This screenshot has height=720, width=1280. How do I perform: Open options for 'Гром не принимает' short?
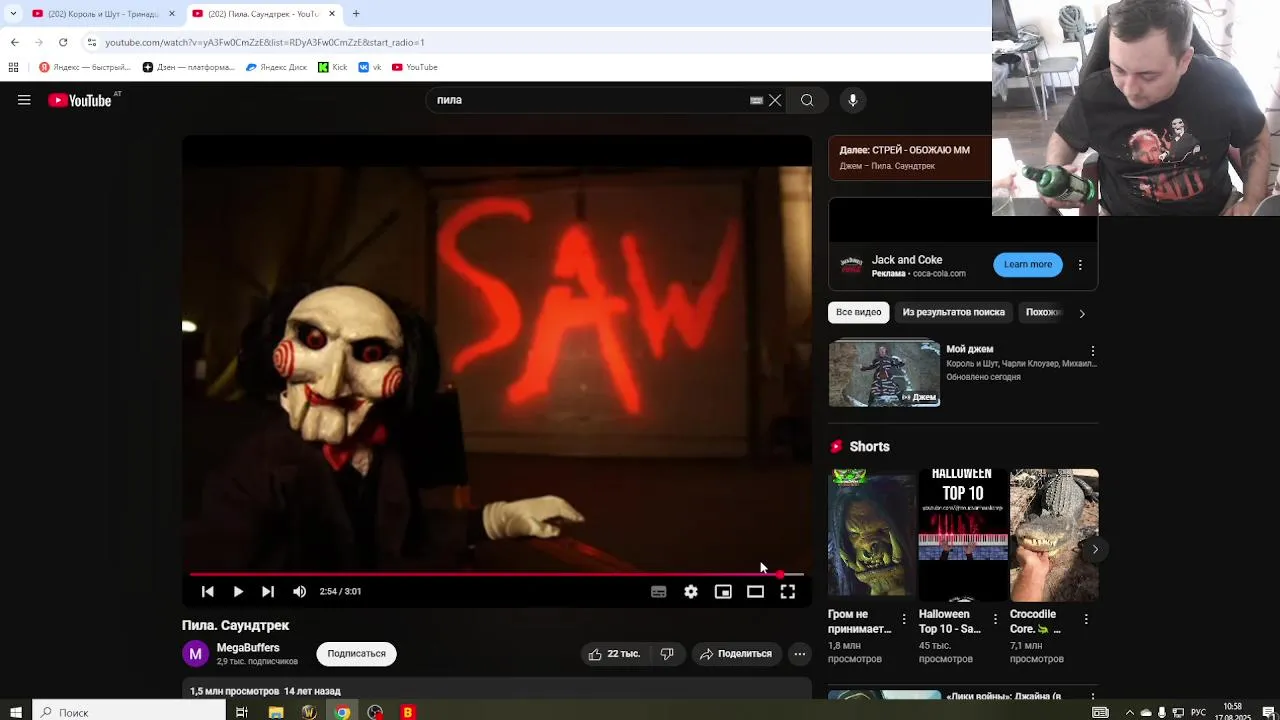pos(904,620)
